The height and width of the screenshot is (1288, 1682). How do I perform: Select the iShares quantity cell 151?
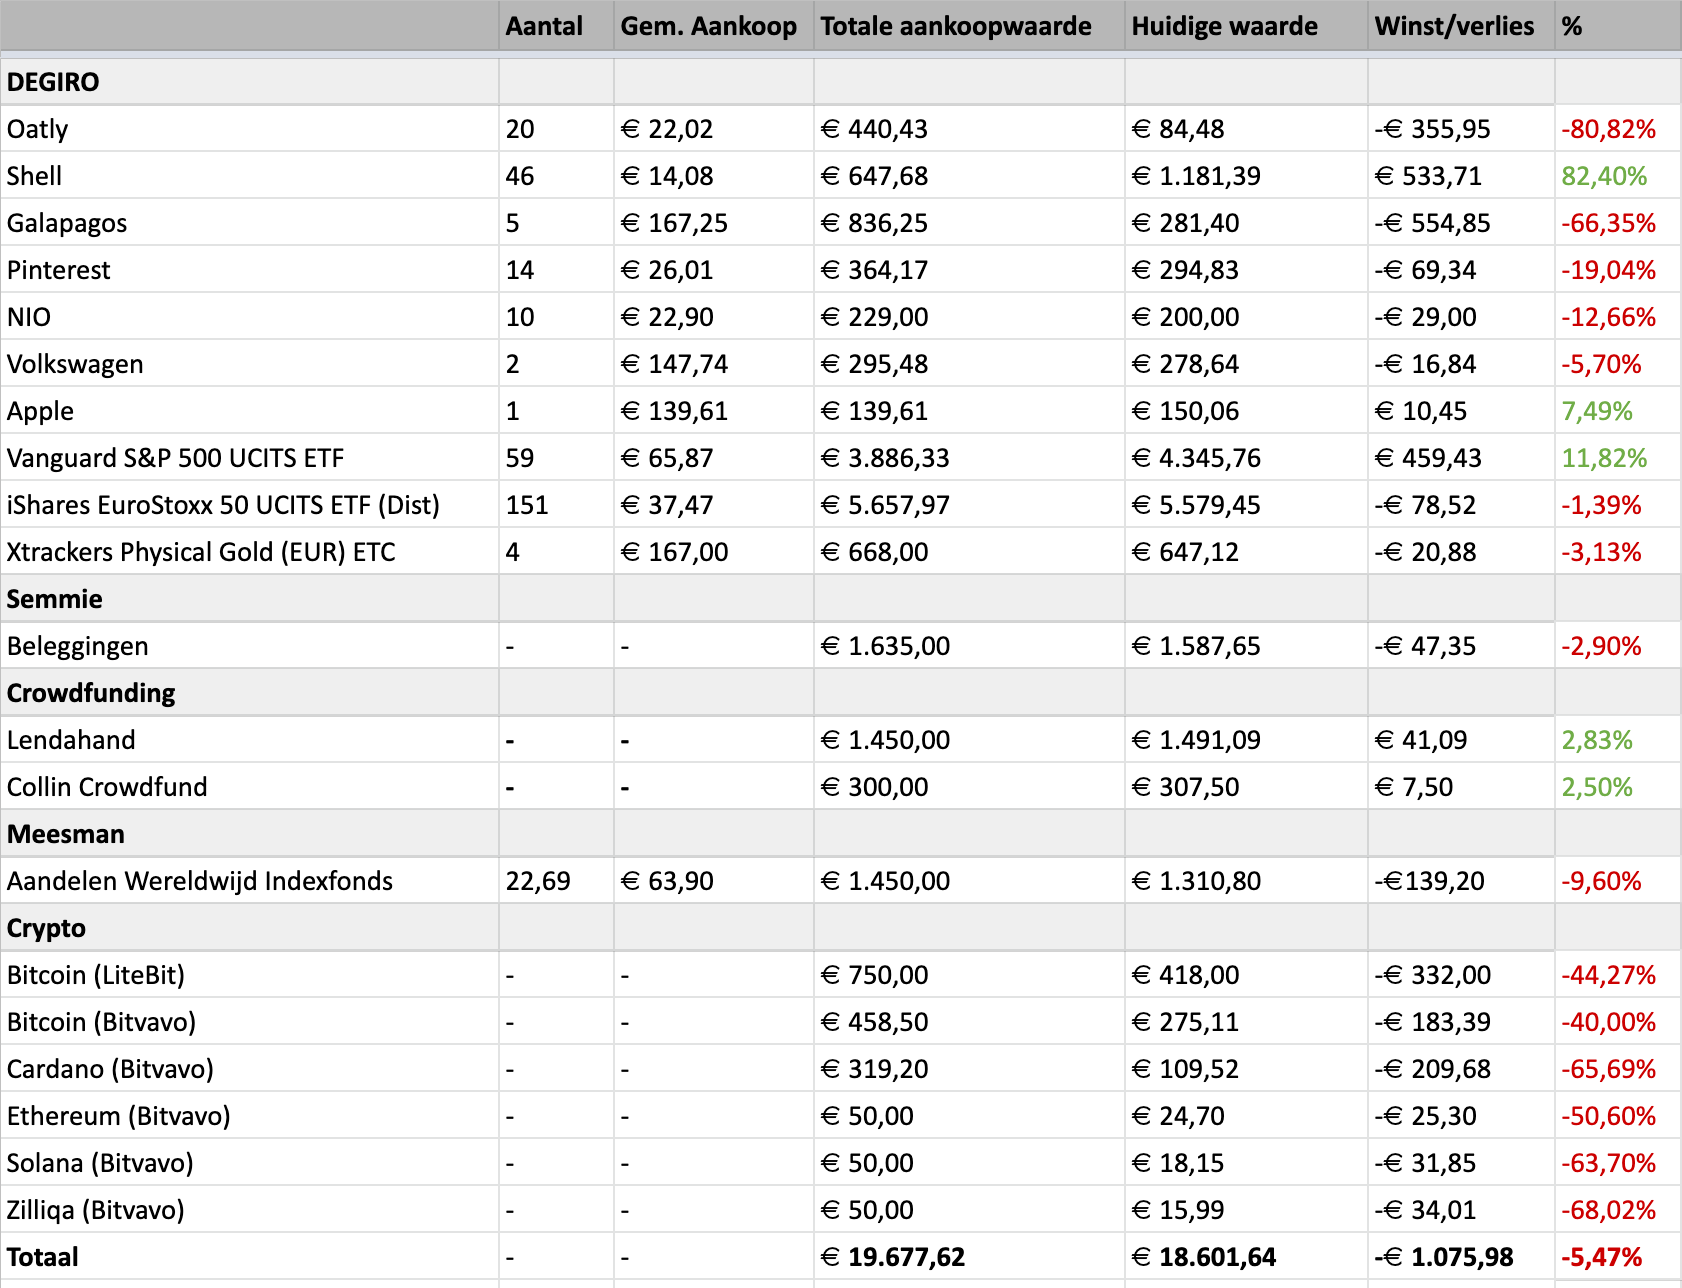pyautogui.click(x=556, y=505)
